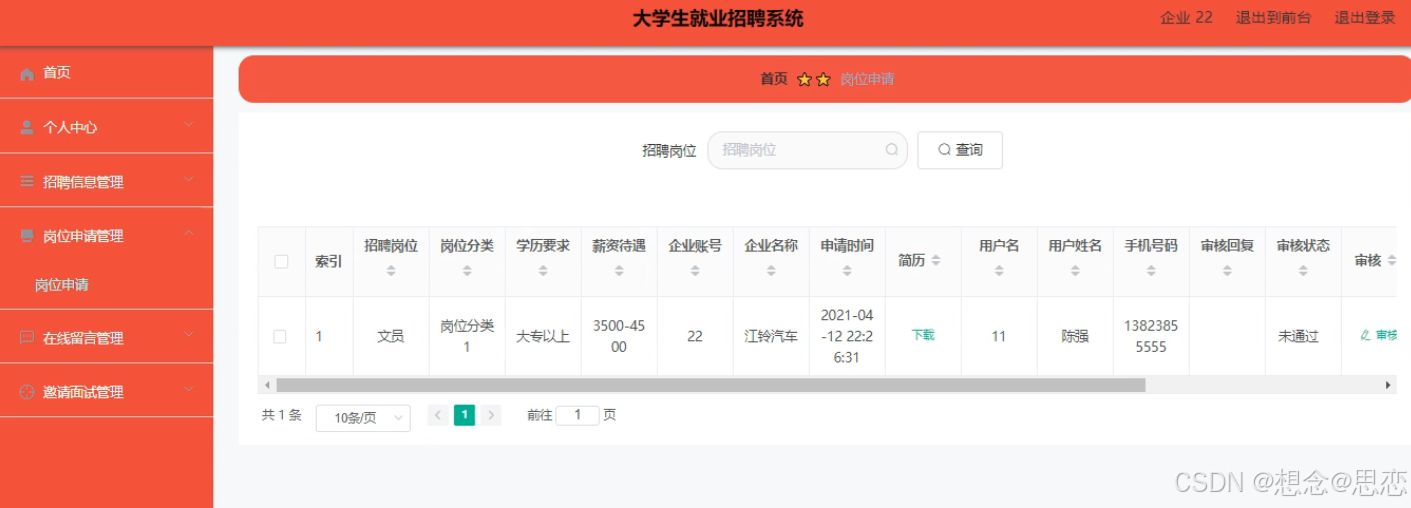The image size is (1411, 508).
Task: Open the 10条/页 page size dropdown
Action: (x=363, y=418)
